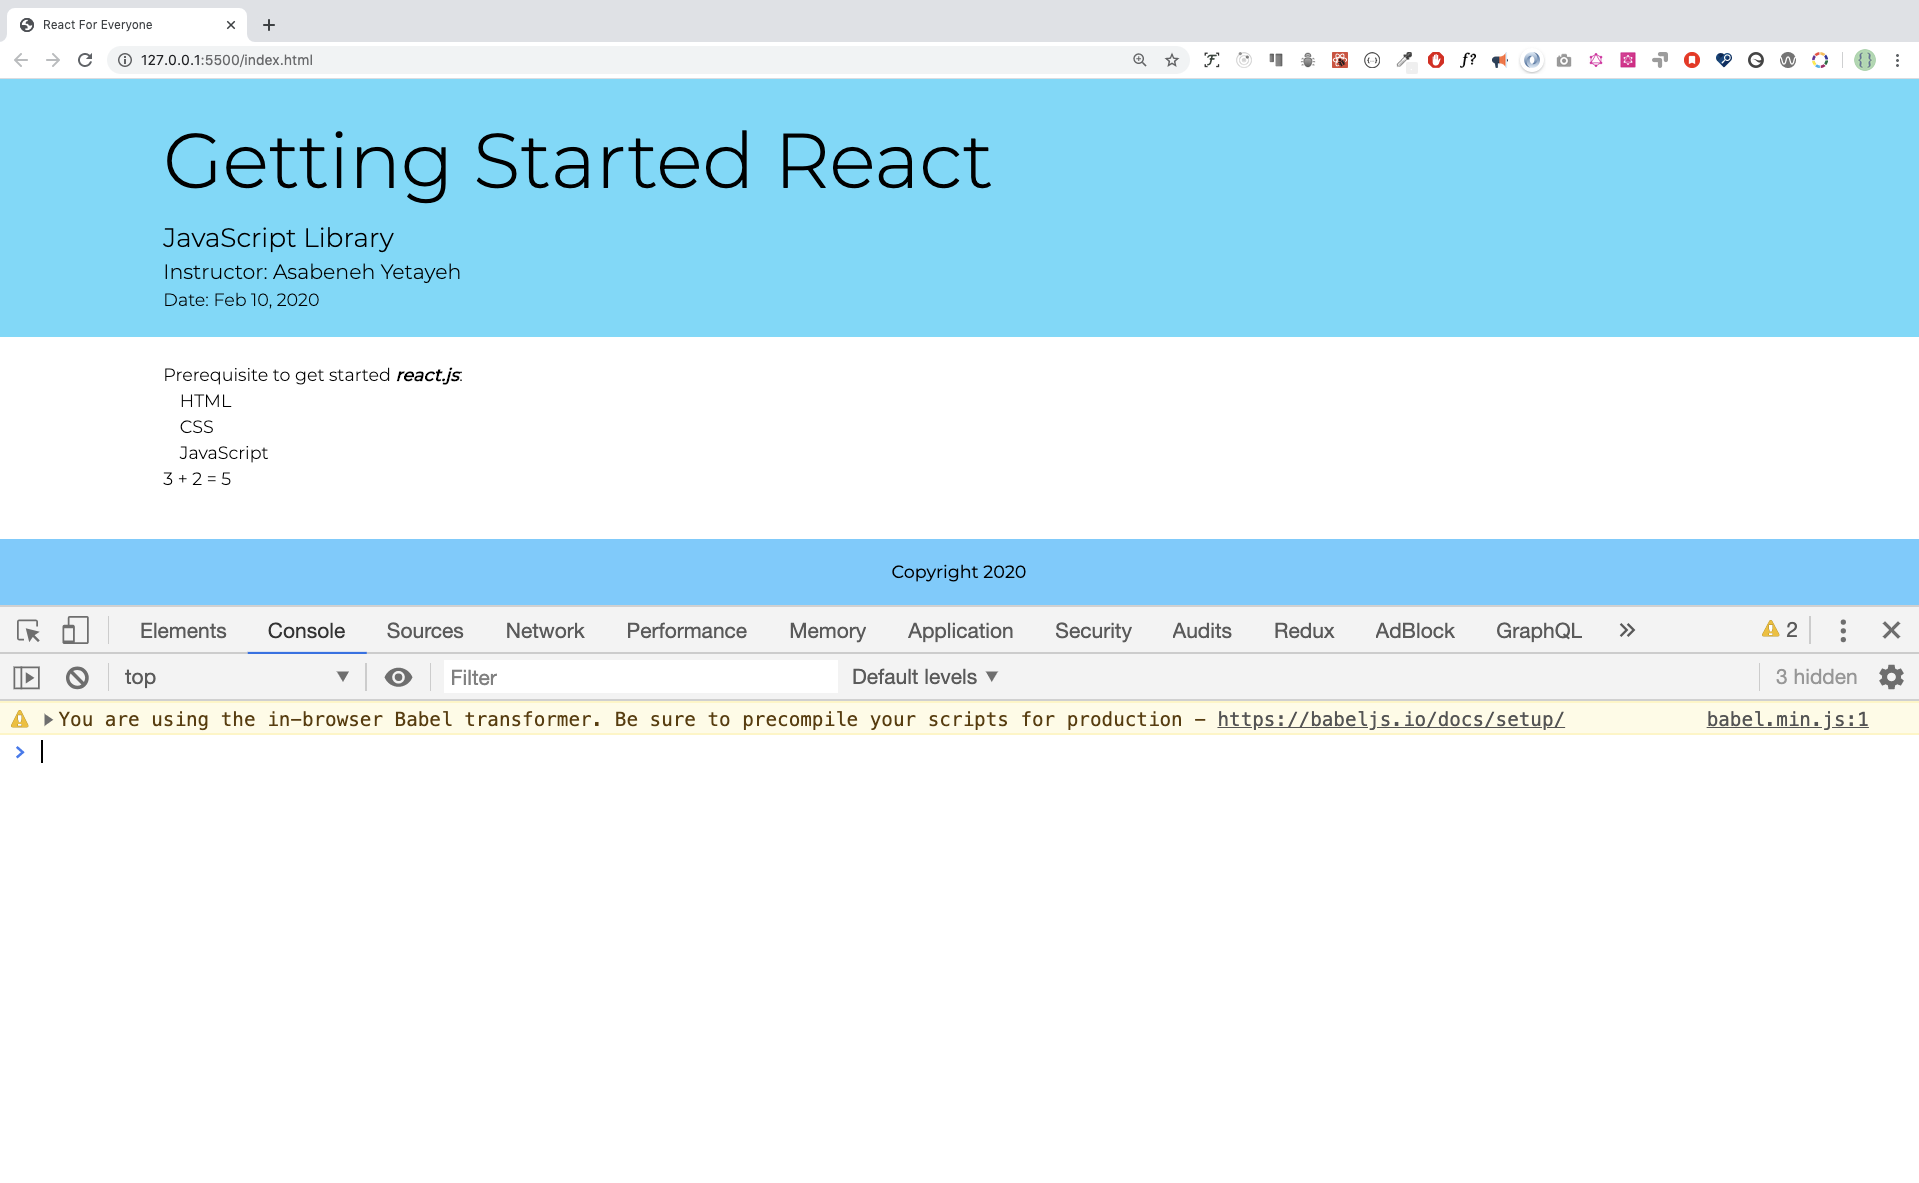Click the address bar URL
Image resolution: width=1919 pixels, height=1183 pixels.
(x=227, y=60)
